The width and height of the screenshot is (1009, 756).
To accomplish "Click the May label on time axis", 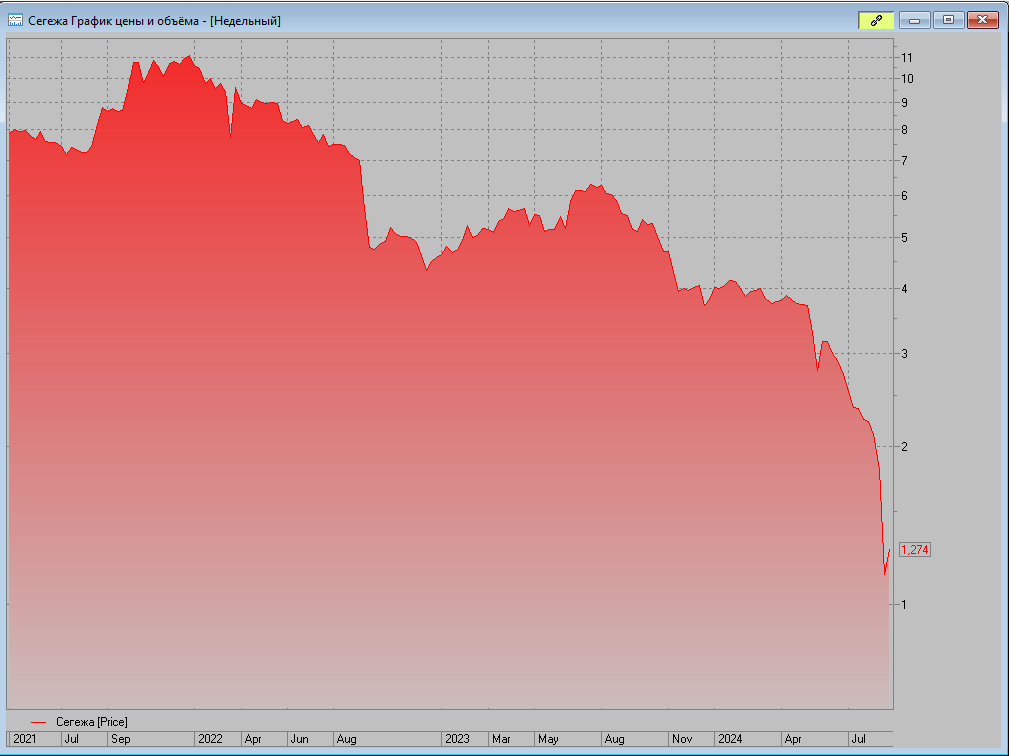I will pyautogui.click(x=548, y=739).
